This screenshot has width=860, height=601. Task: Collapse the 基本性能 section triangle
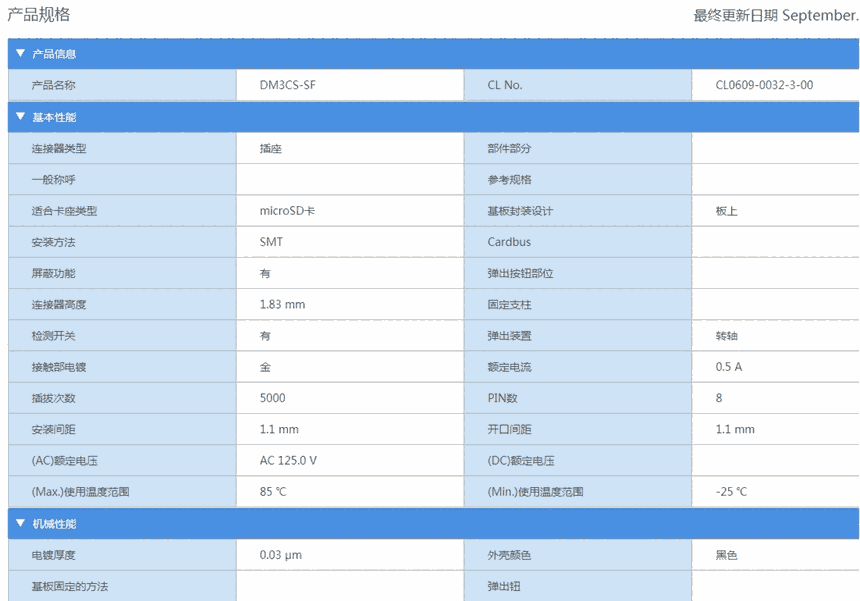coord(20,116)
